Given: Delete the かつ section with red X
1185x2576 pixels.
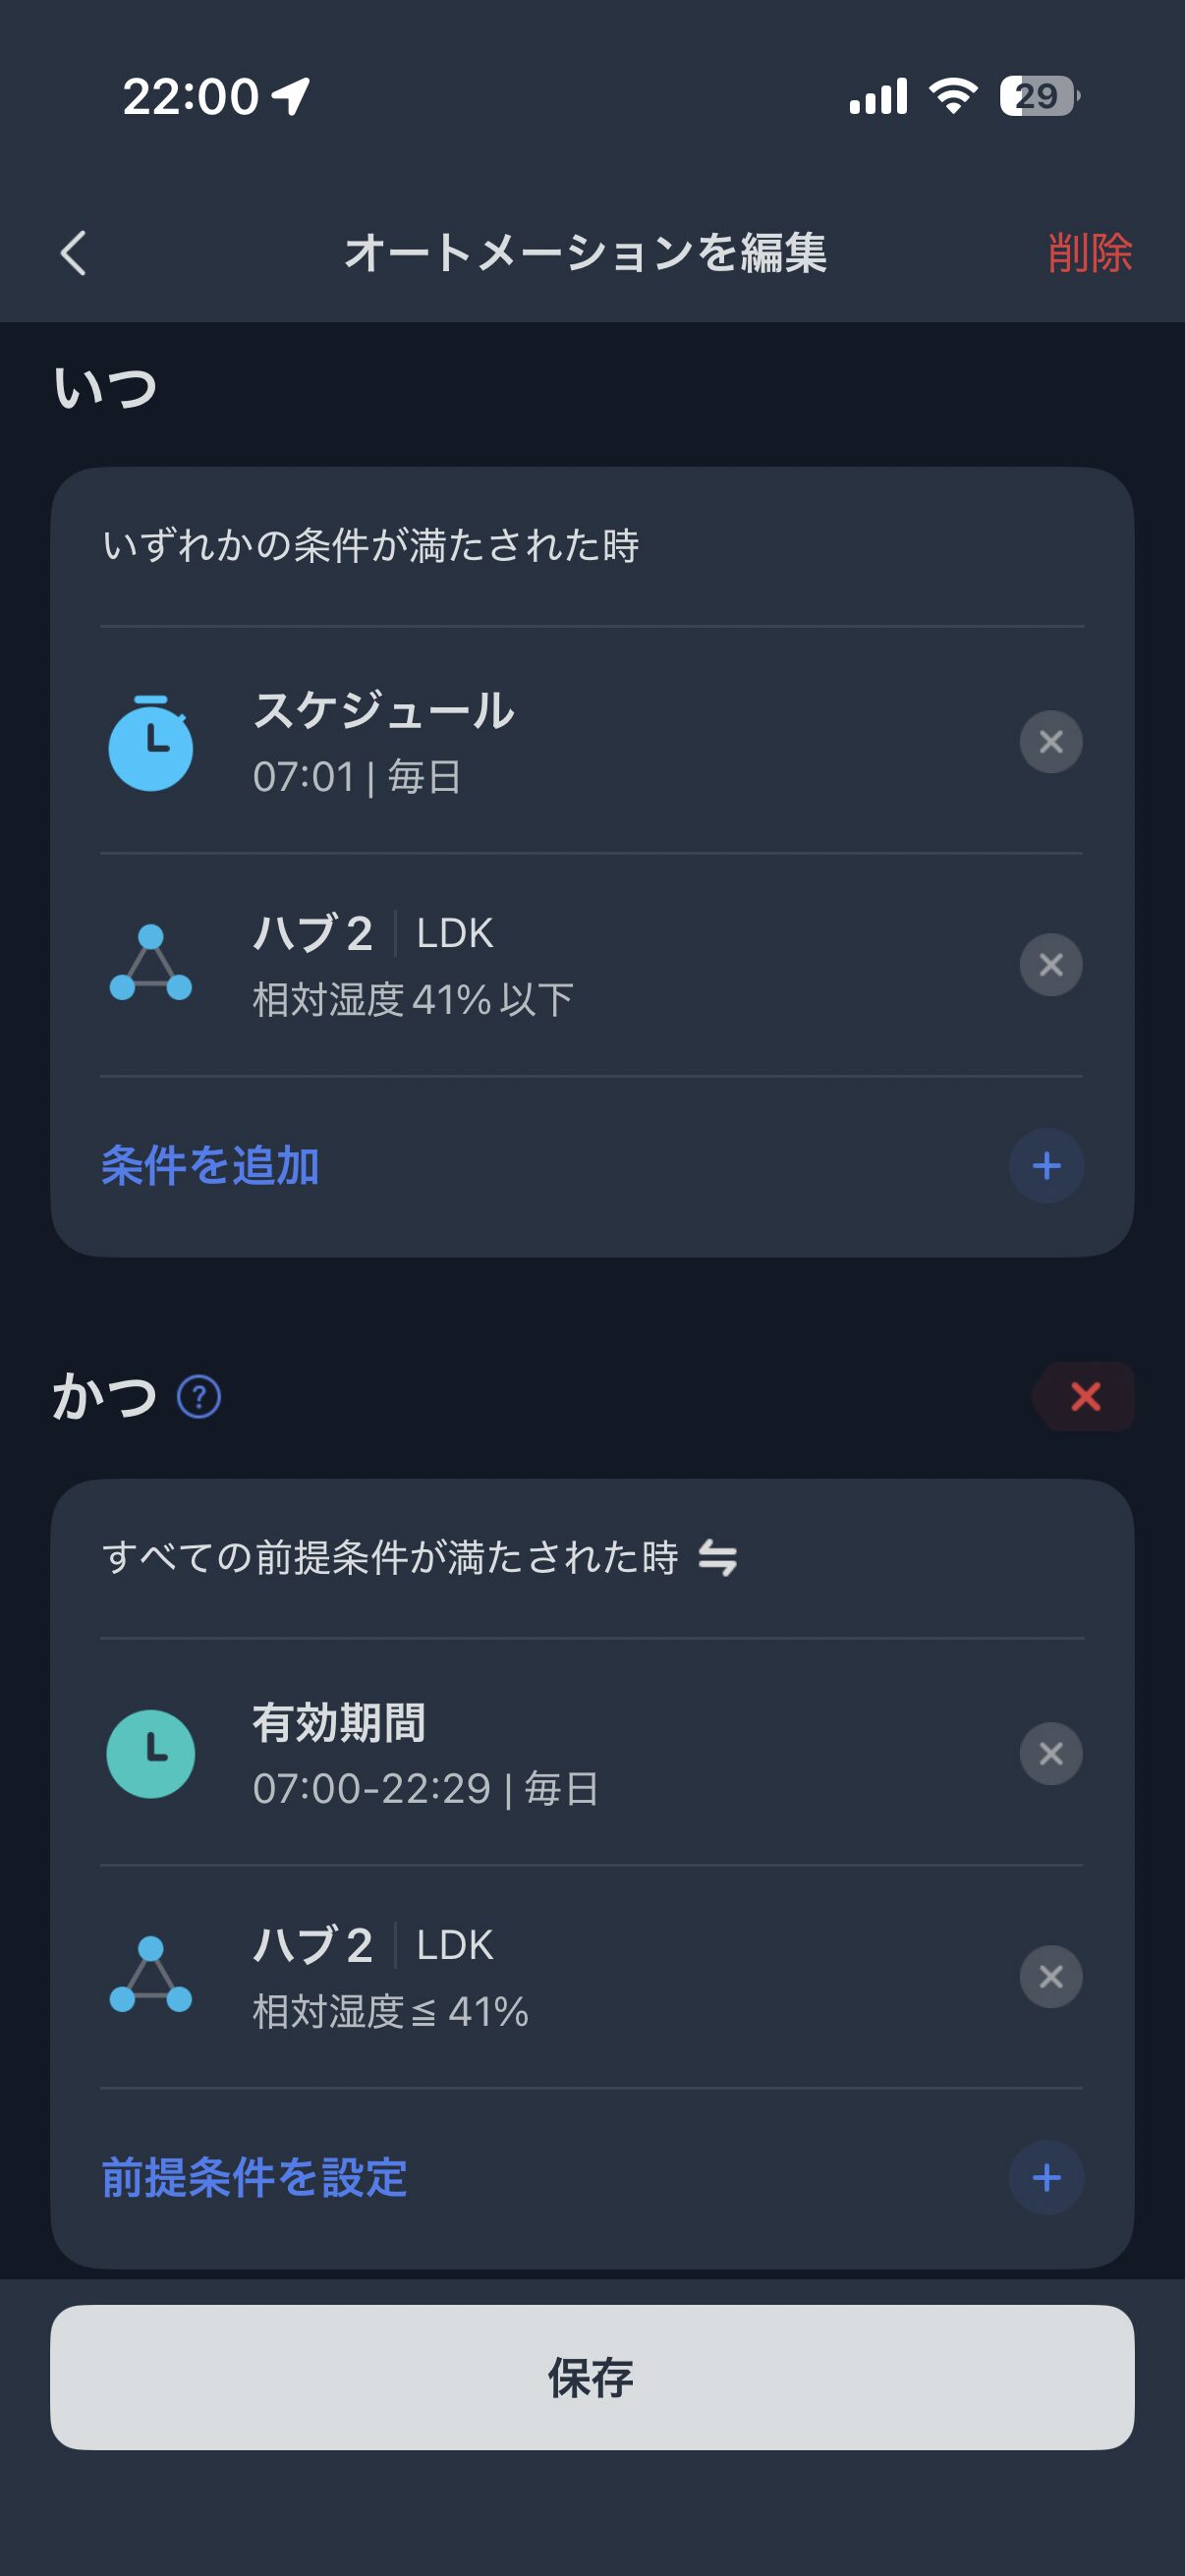Looking at the screenshot, I should [1085, 1396].
